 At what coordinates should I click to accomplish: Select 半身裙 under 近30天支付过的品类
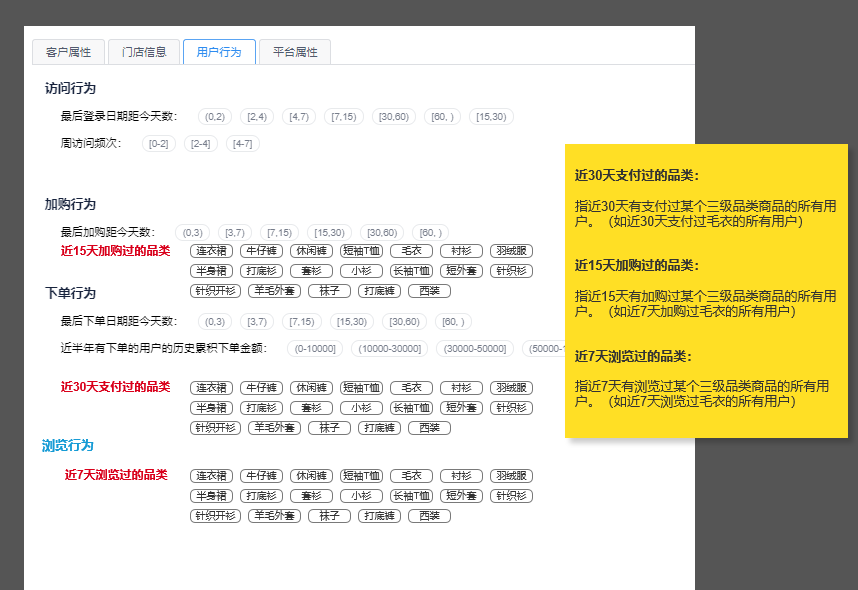211,408
